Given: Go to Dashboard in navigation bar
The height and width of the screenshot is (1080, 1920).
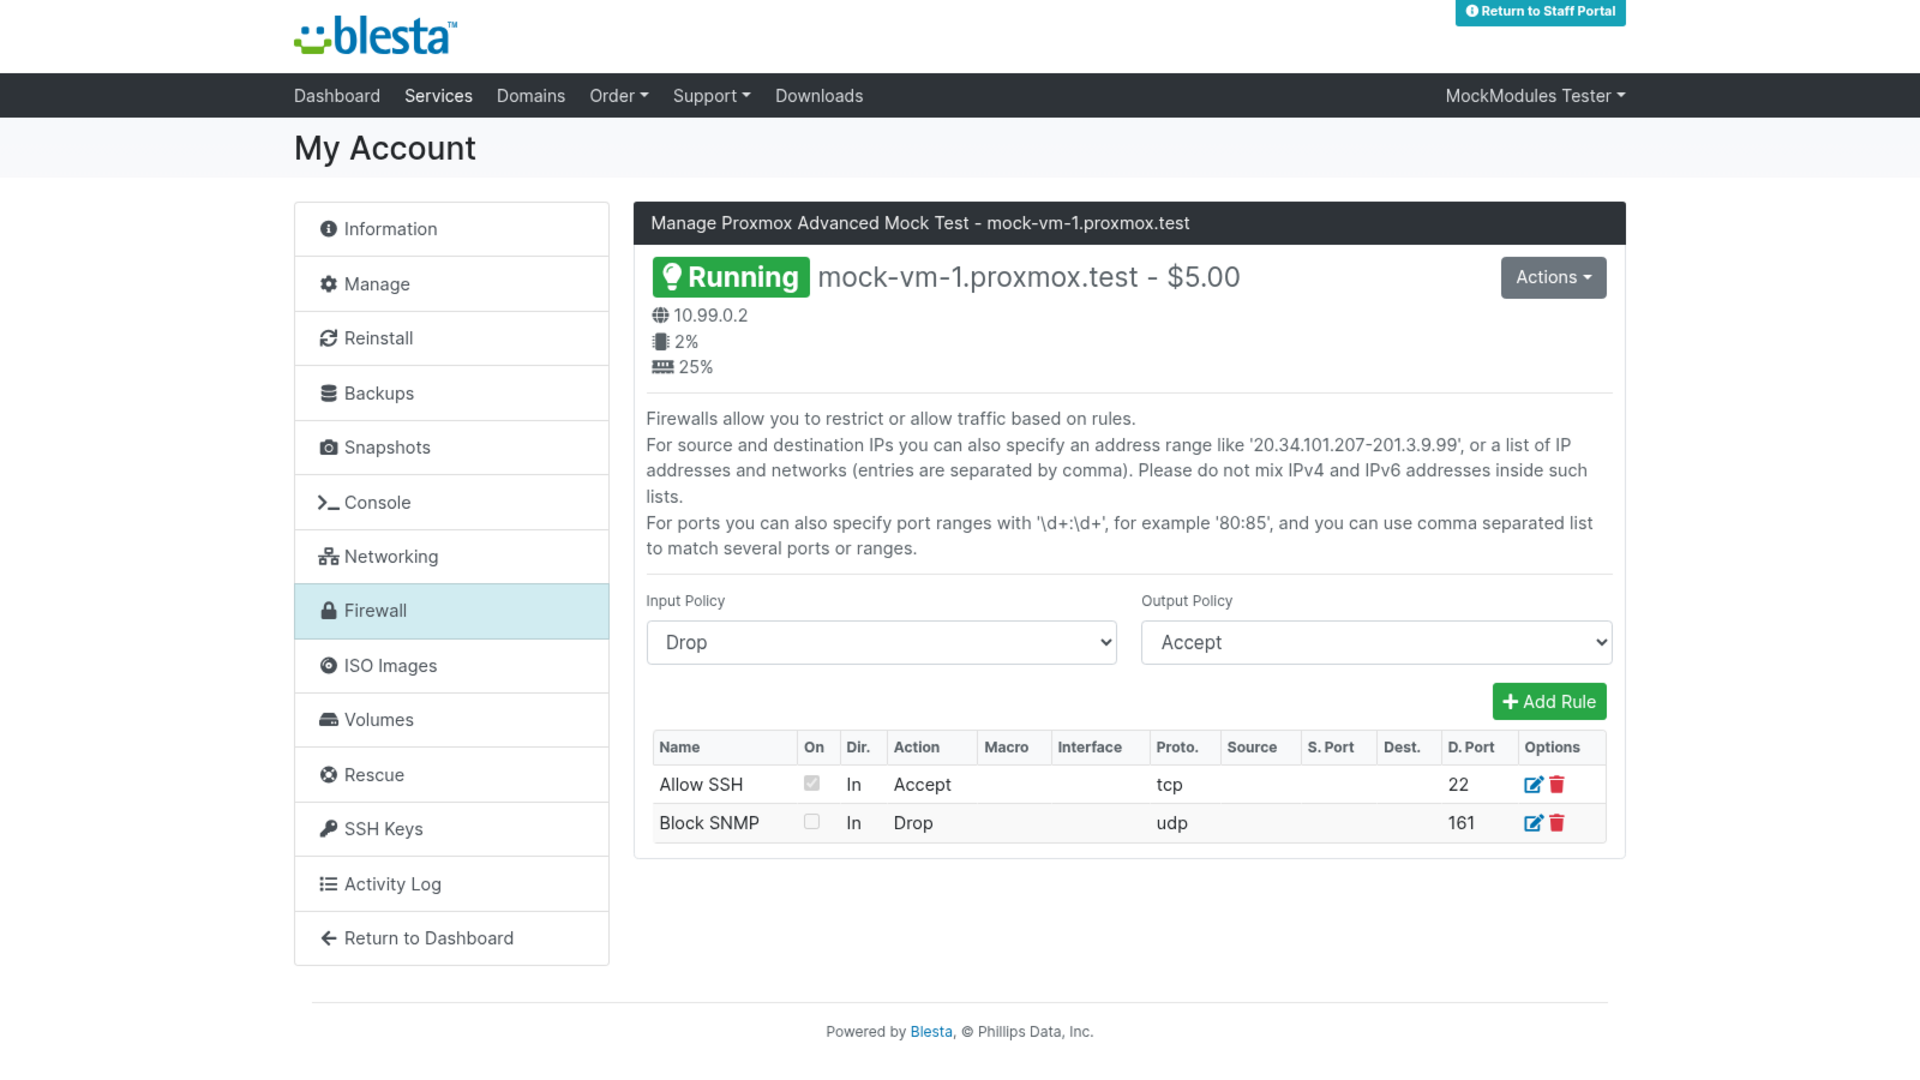Looking at the screenshot, I should point(337,96).
